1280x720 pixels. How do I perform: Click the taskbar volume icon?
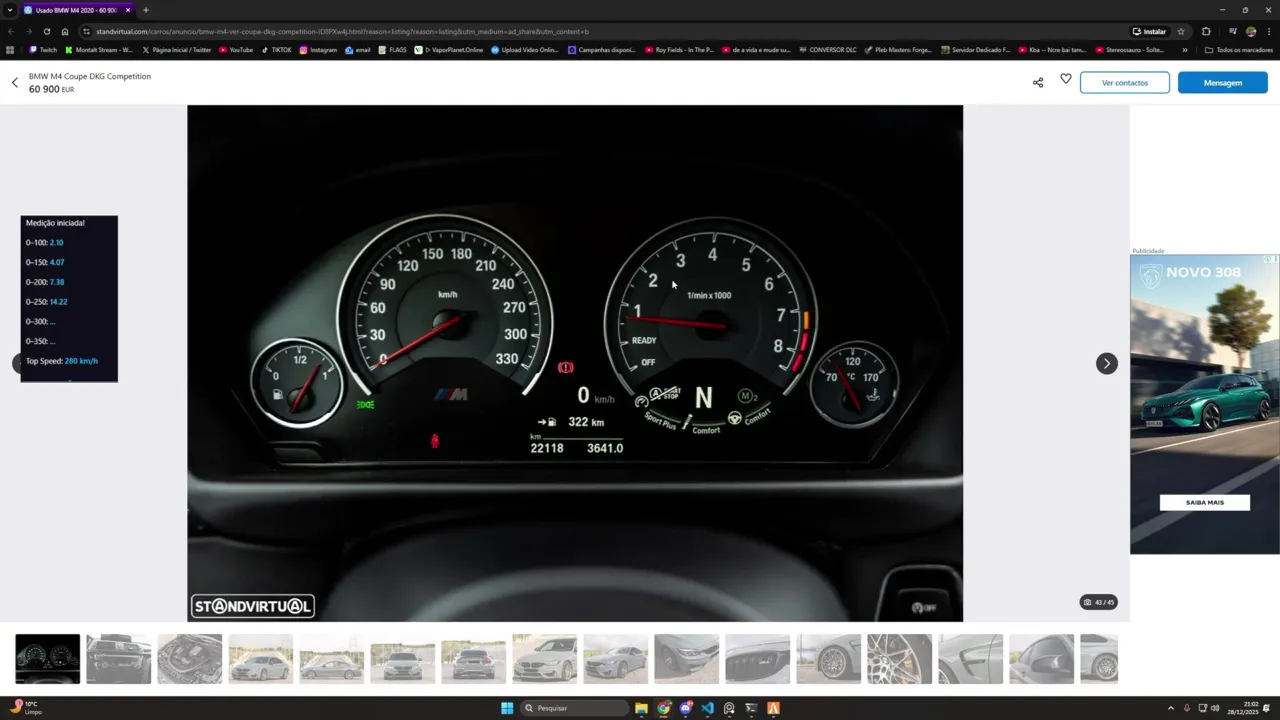(x=1215, y=708)
